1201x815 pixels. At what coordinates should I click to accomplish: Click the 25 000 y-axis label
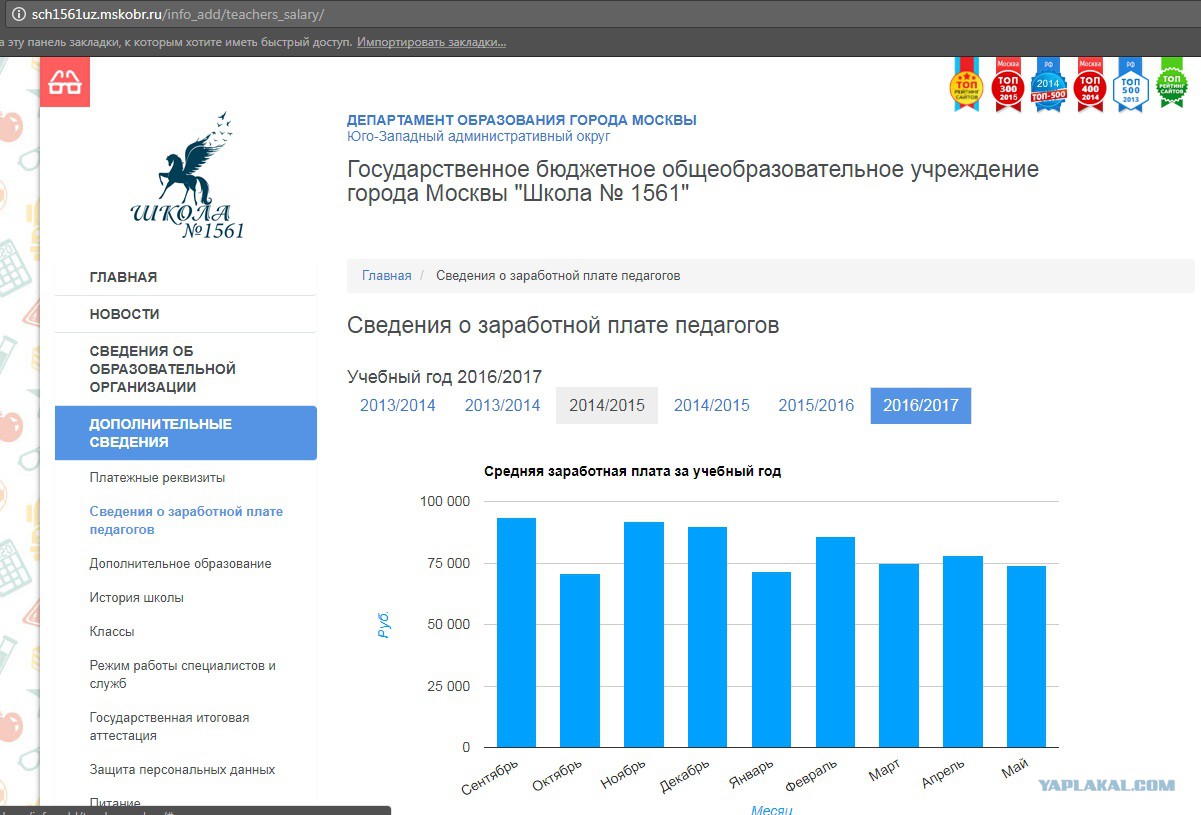pos(446,686)
